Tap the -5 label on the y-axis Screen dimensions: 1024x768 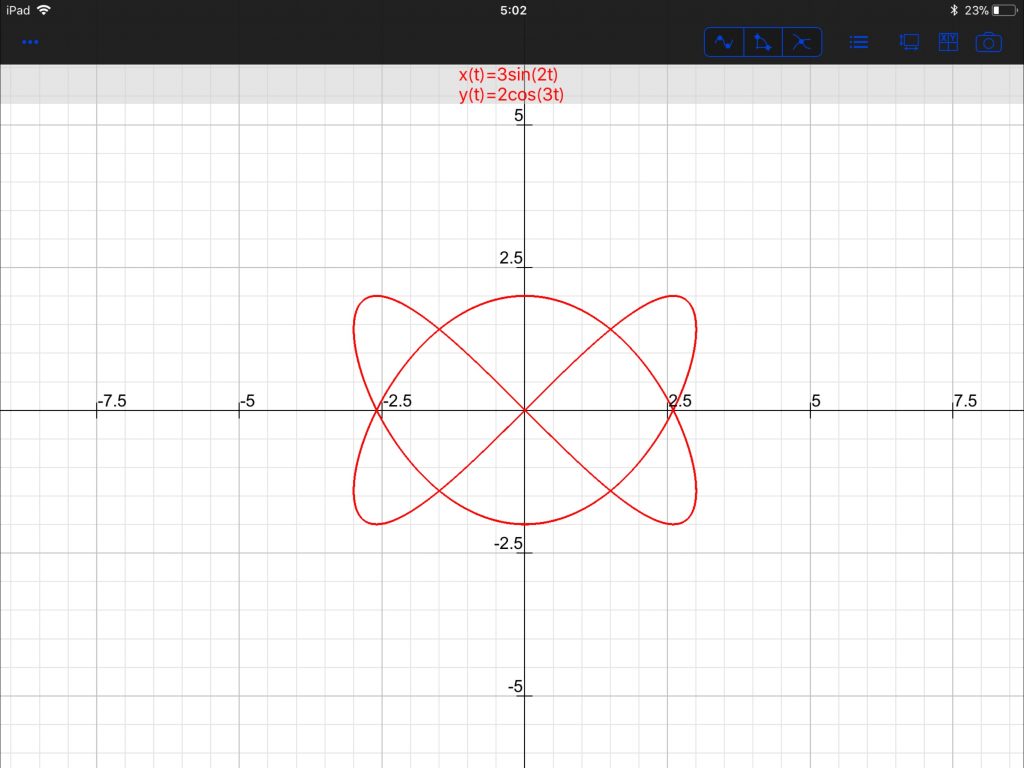[x=515, y=686]
